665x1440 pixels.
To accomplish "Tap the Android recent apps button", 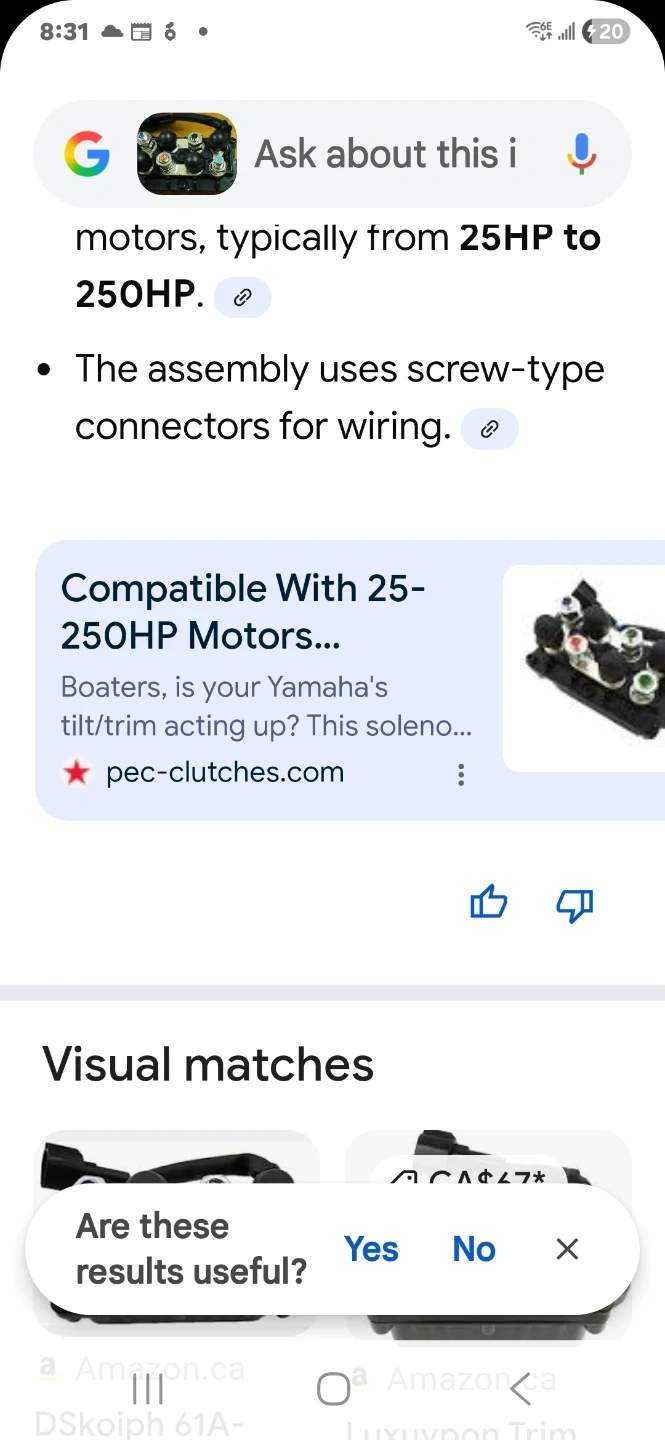I will (x=148, y=1388).
